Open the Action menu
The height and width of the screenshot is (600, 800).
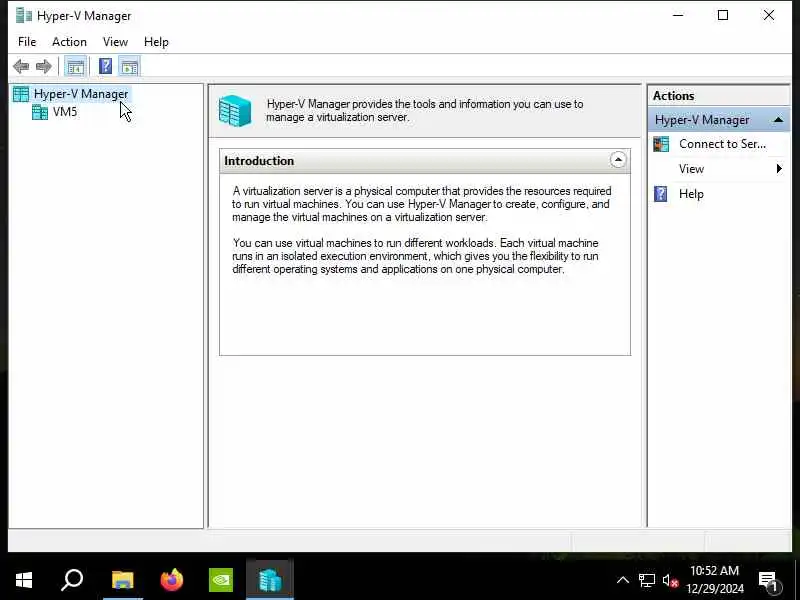(x=69, y=42)
